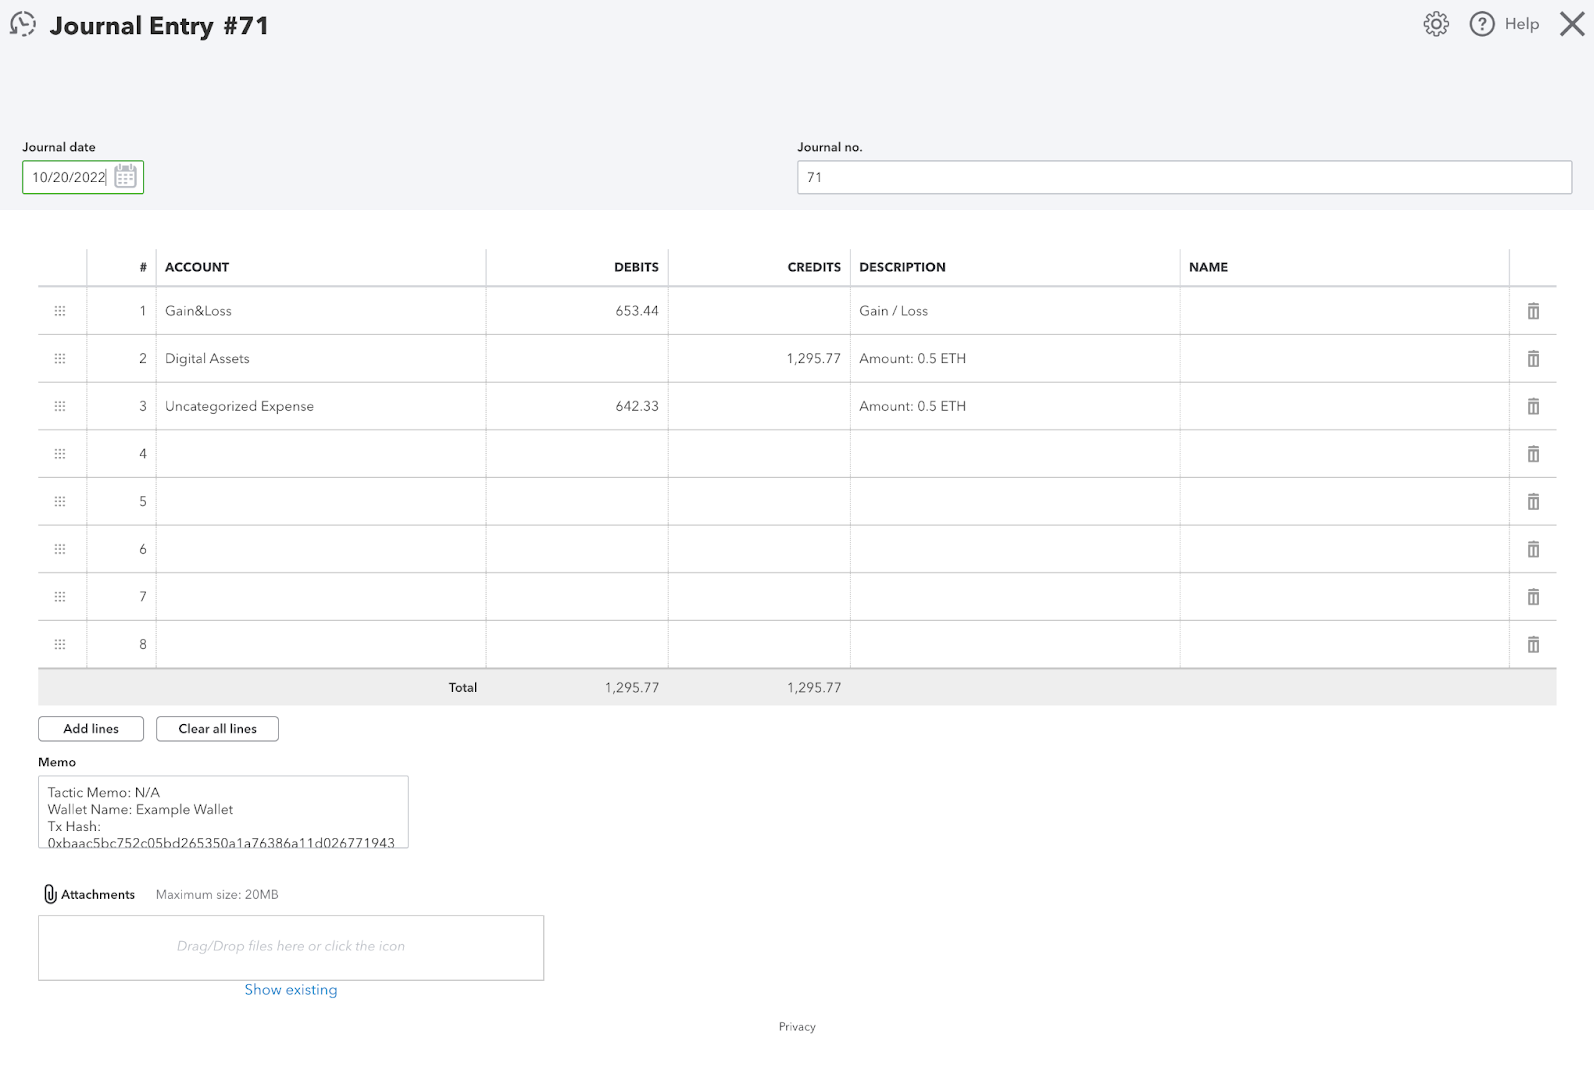Click trash icon on empty row 8

click(x=1533, y=645)
